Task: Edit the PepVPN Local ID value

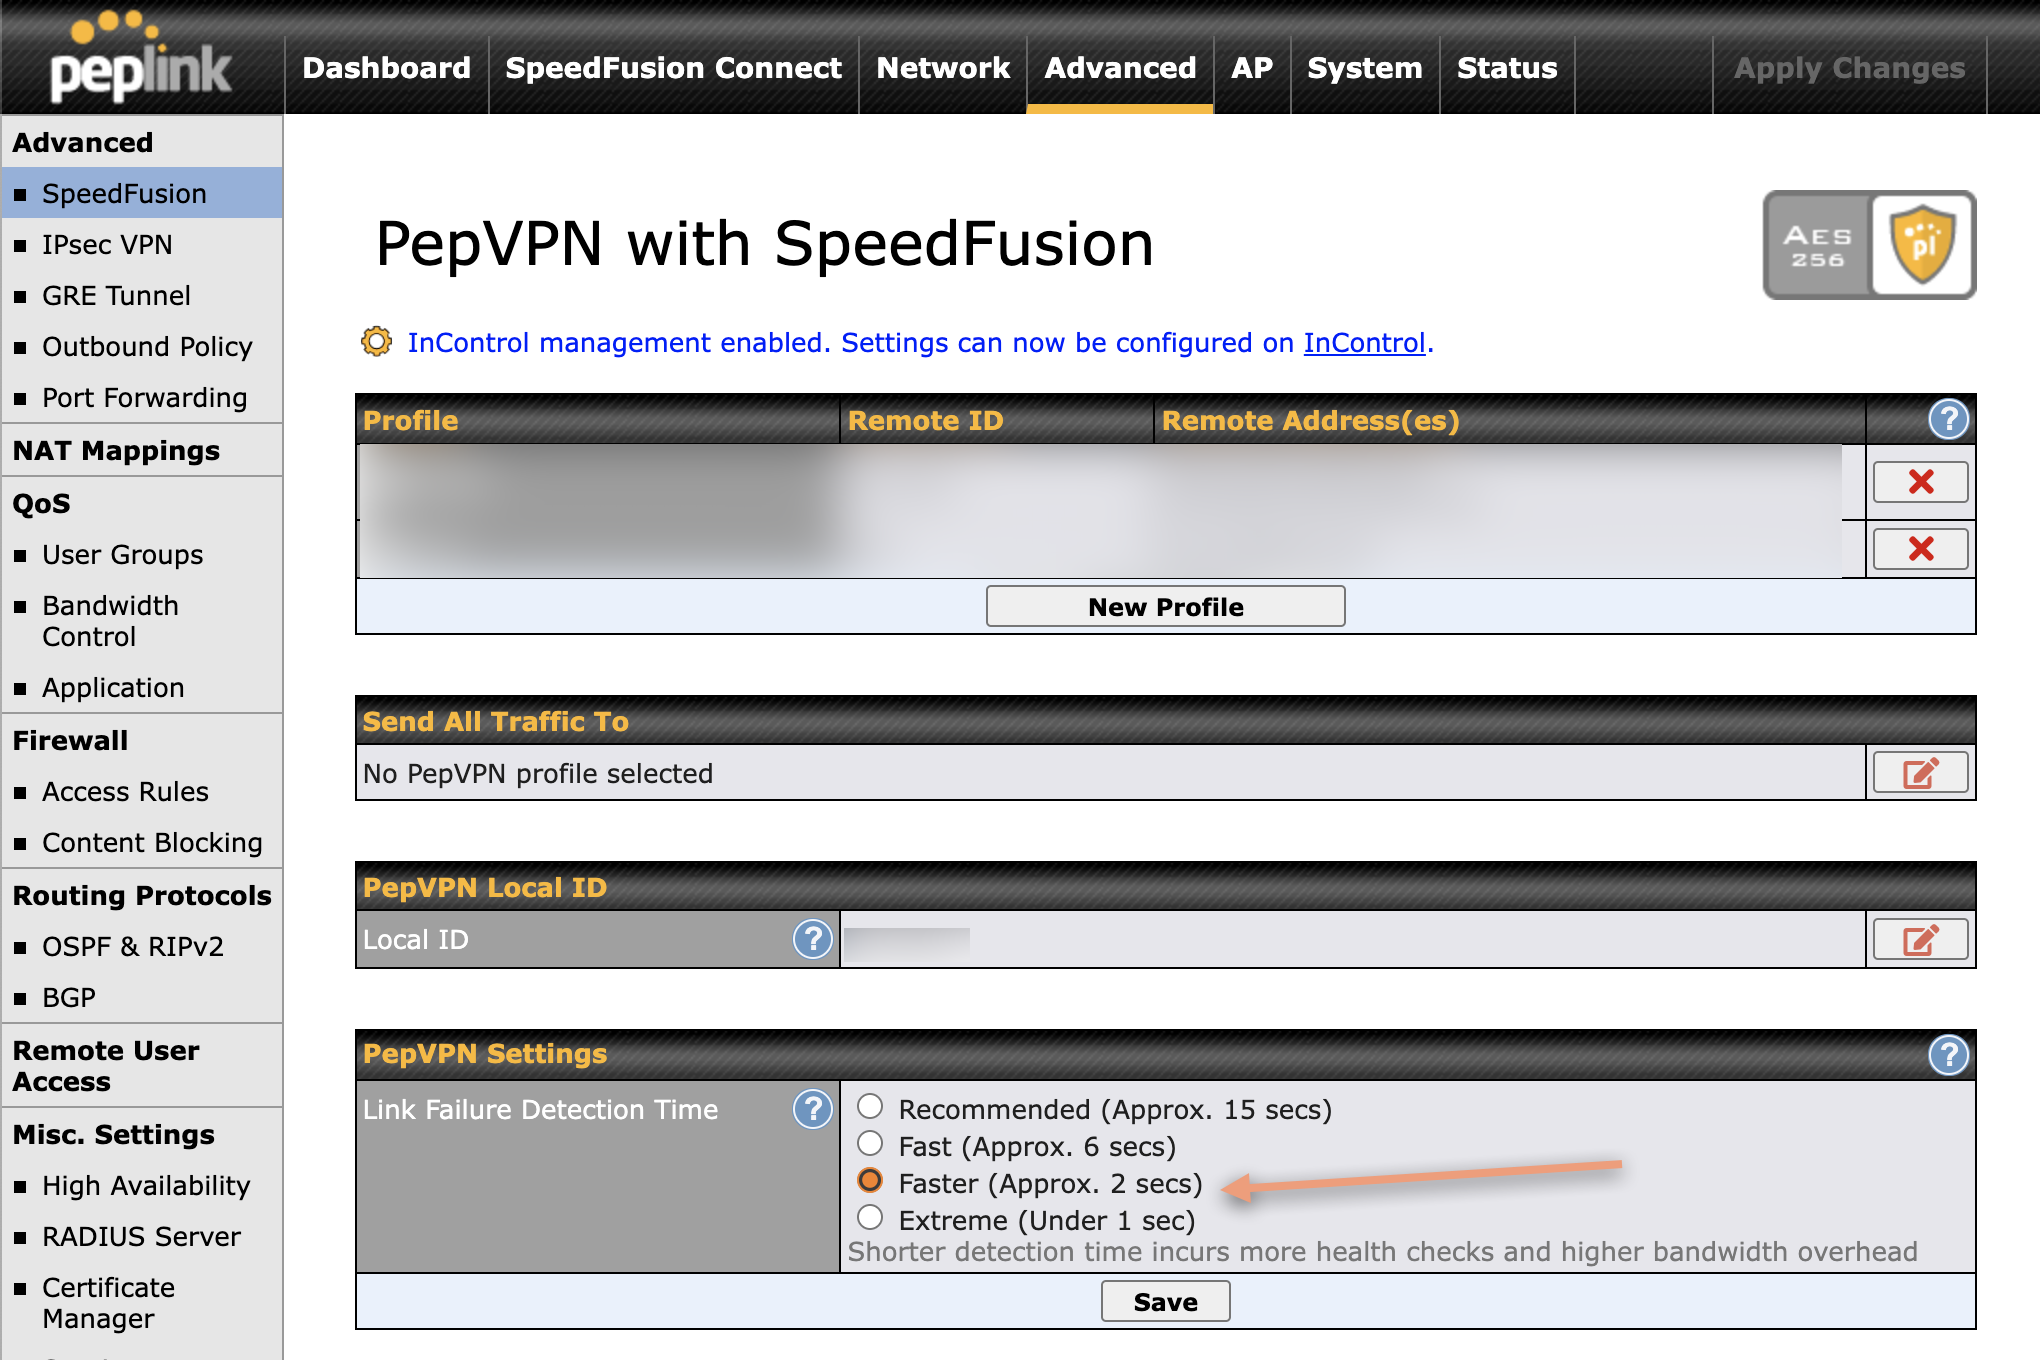Action: 1919,938
